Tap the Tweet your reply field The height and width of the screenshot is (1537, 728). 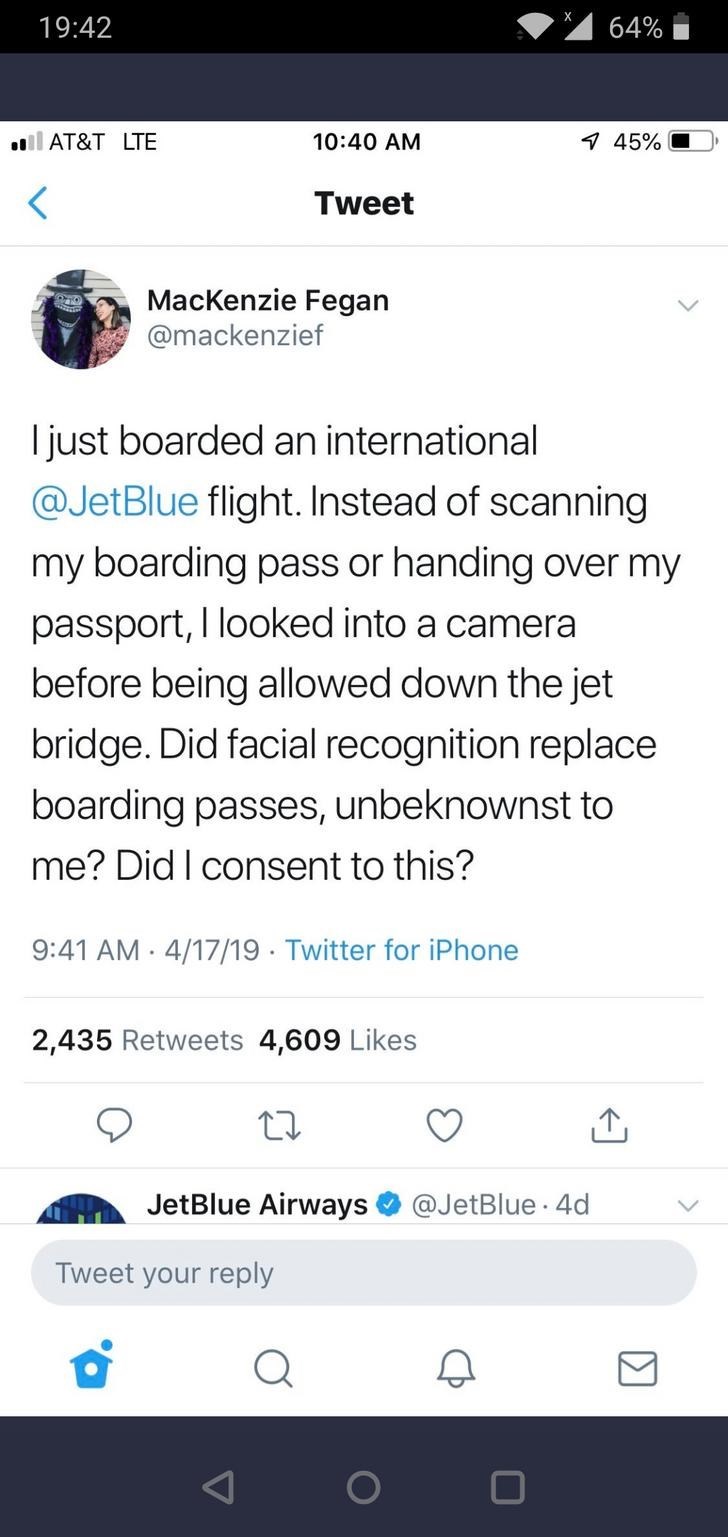point(363,1273)
